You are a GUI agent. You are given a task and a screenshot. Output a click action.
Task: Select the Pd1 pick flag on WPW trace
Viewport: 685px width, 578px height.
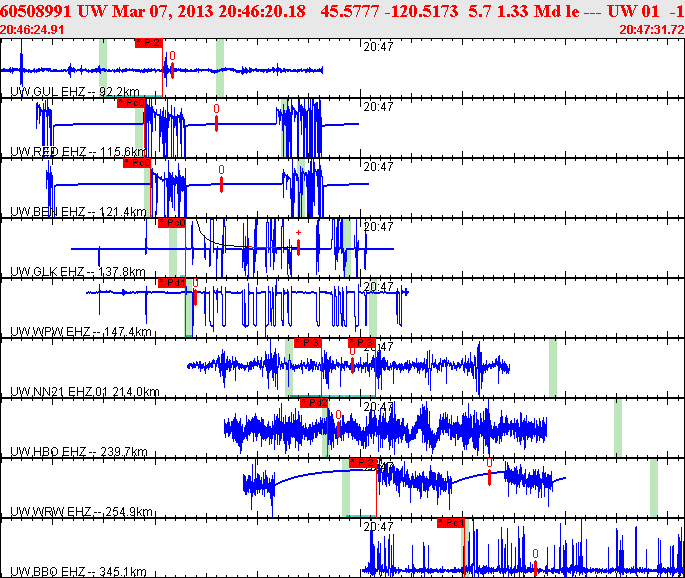pos(172,283)
